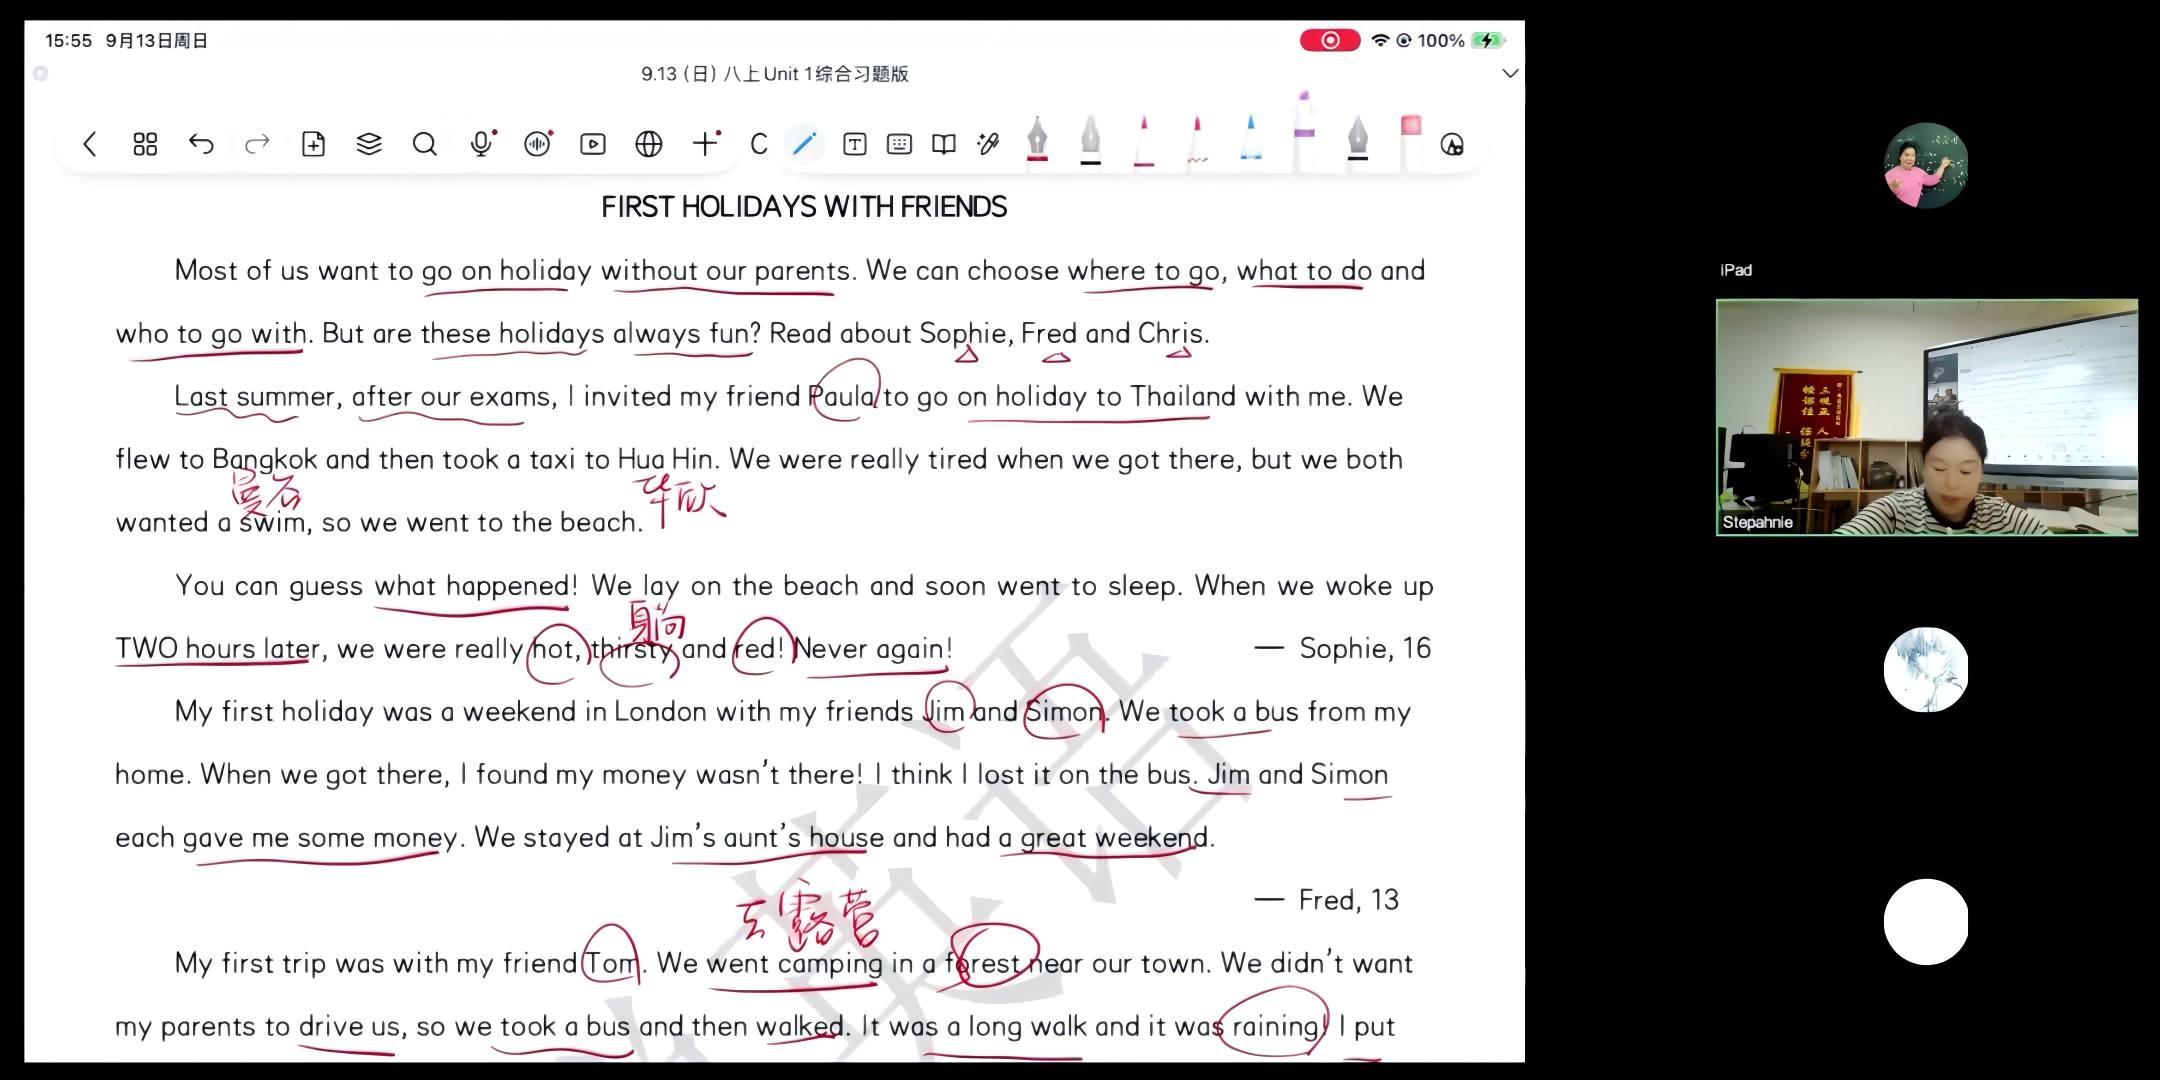Open the keyboard input tool

899,144
